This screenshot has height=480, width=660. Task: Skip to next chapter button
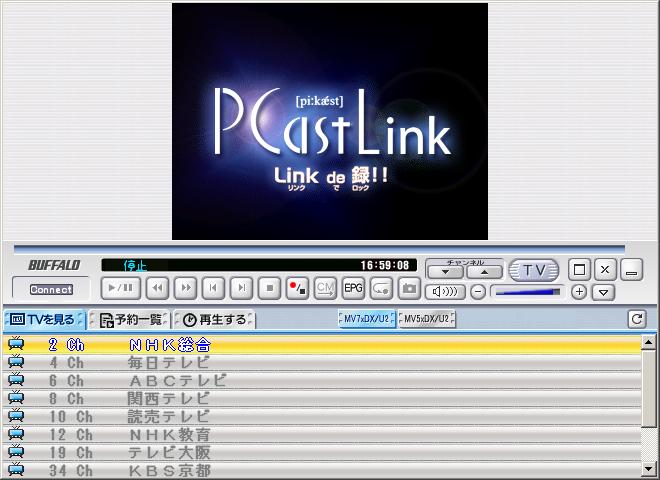point(241,288)
